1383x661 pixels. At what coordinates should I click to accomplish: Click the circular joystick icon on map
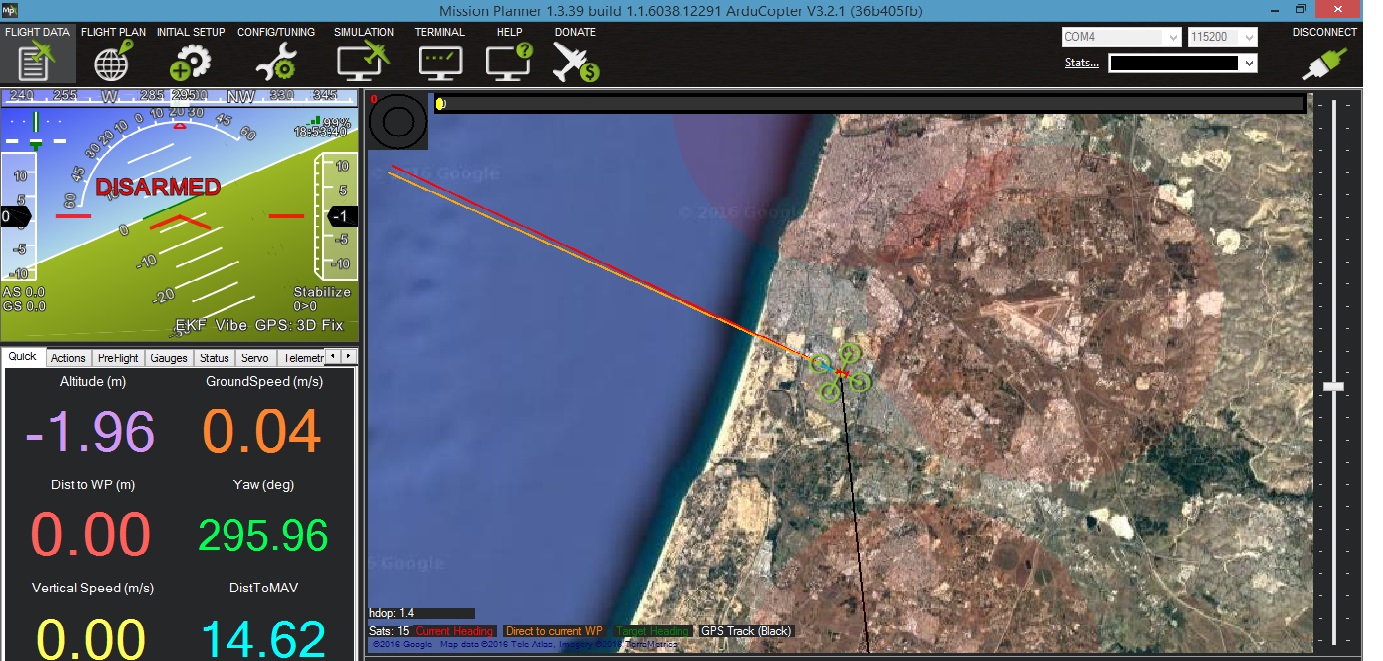[x=398, y=123]
